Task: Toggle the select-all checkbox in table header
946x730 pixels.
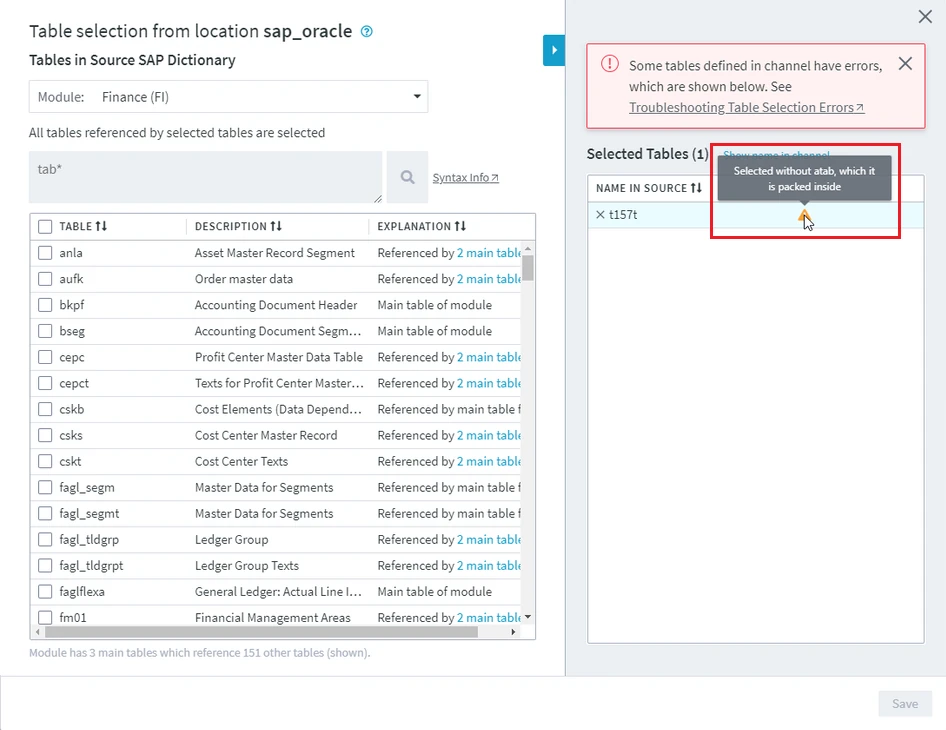Action: pos(45,227)
